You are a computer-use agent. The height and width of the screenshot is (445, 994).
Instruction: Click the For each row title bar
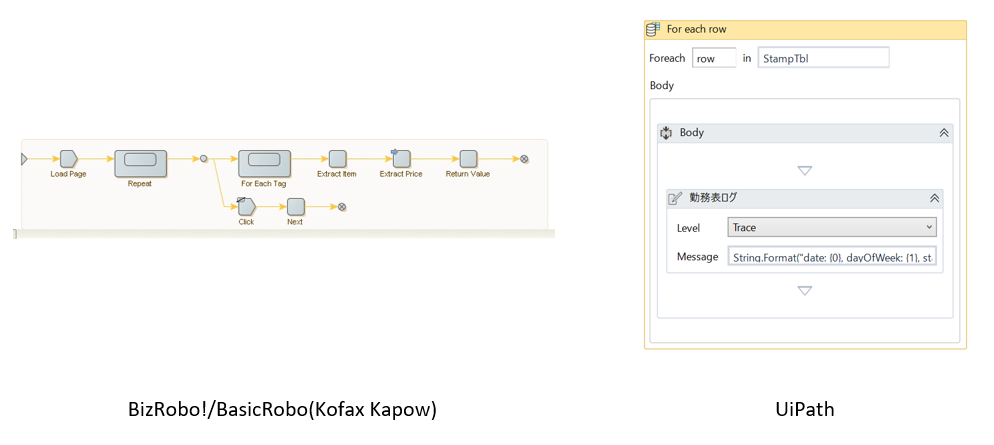805,29
